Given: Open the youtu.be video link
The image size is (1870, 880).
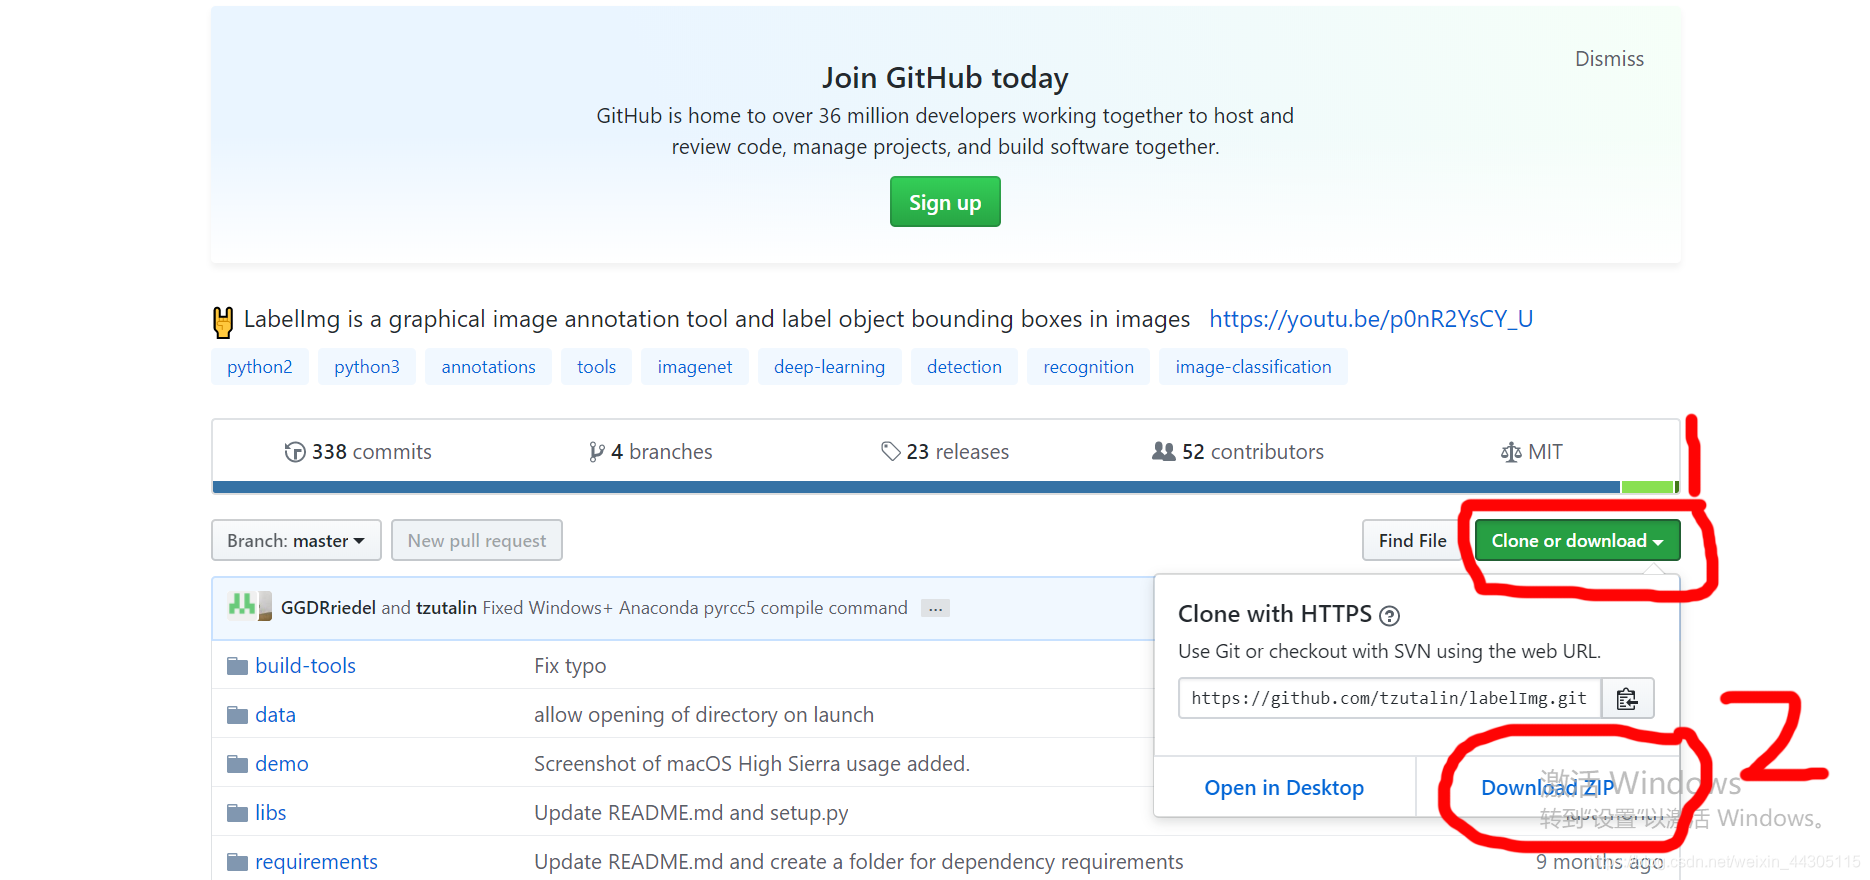Looking at the screenshot, I should (x=1371, y=319).
